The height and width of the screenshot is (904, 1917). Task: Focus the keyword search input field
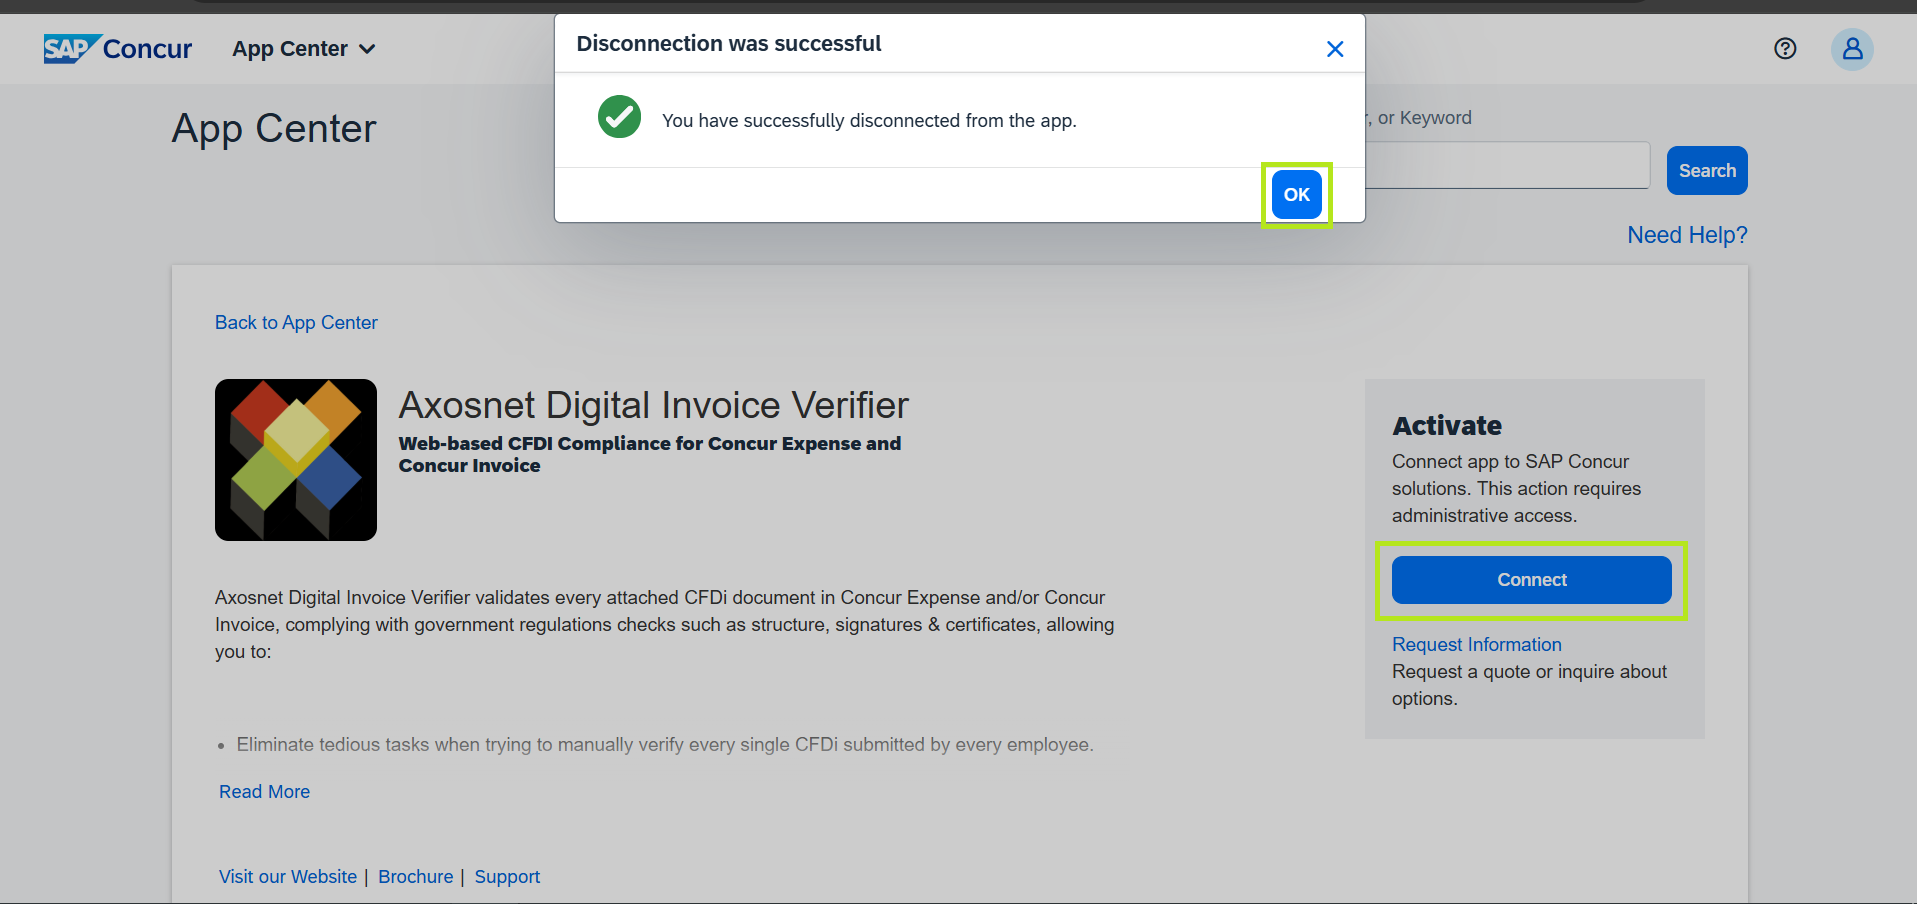coord(1506,166)
